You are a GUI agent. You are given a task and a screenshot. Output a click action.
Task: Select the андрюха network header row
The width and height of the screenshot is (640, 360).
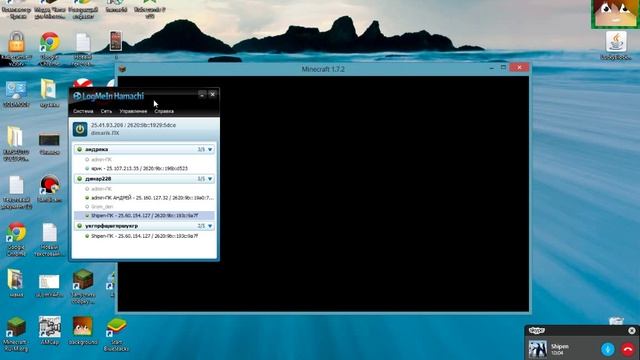point(144,150)
